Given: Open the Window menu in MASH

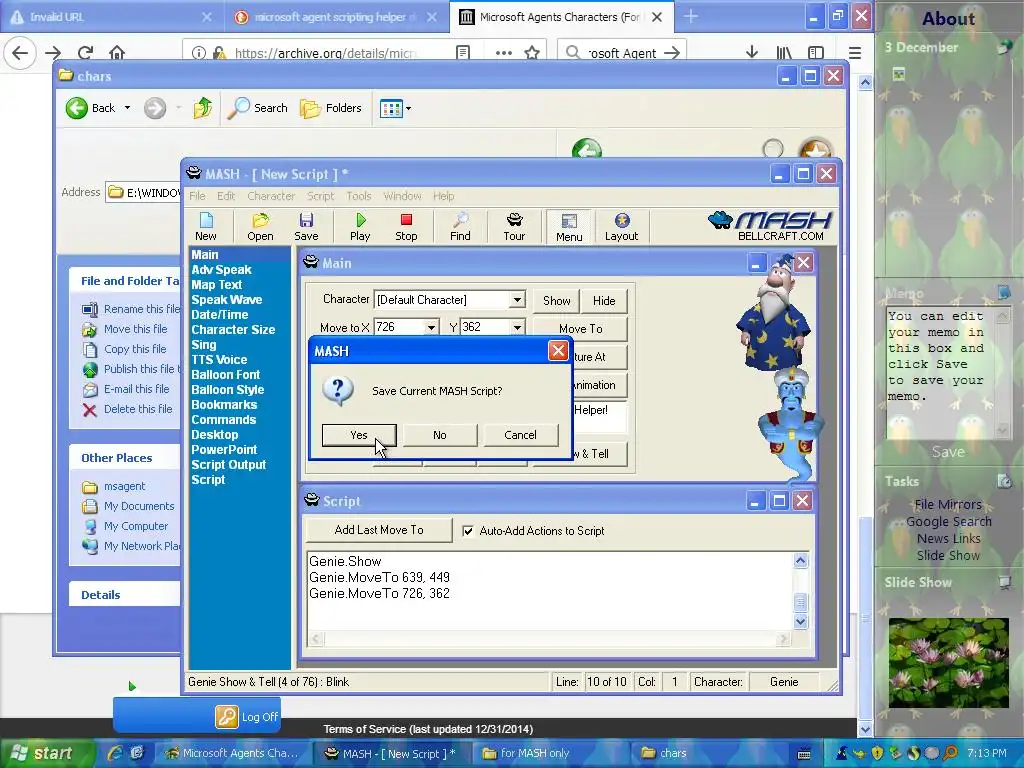Looking at the screenshot, I should tap(402, 196).
